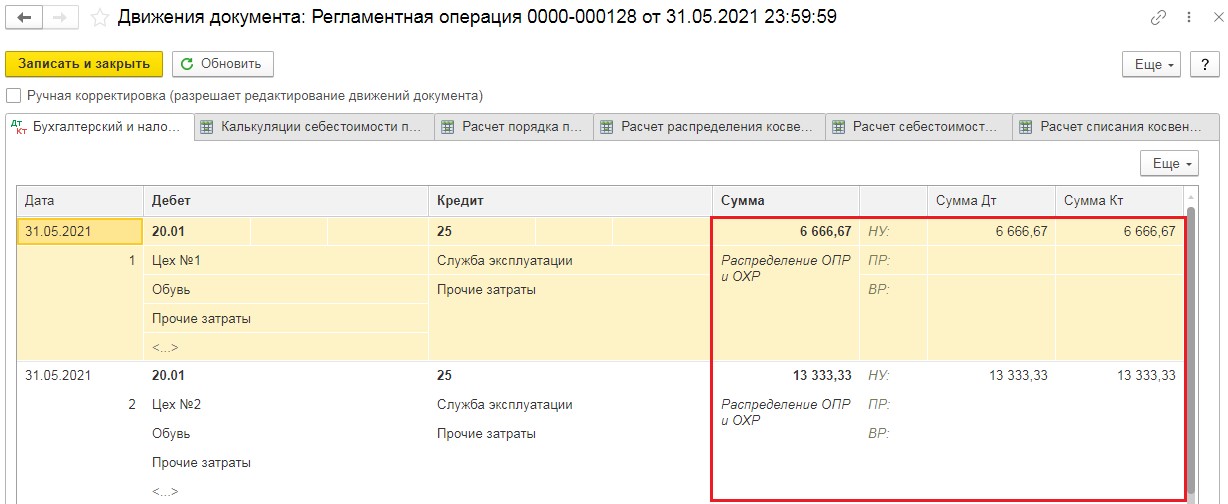The image size is (1228, 504).
Task: Click the Обновить refresh button
Action: tap(222, 64)
